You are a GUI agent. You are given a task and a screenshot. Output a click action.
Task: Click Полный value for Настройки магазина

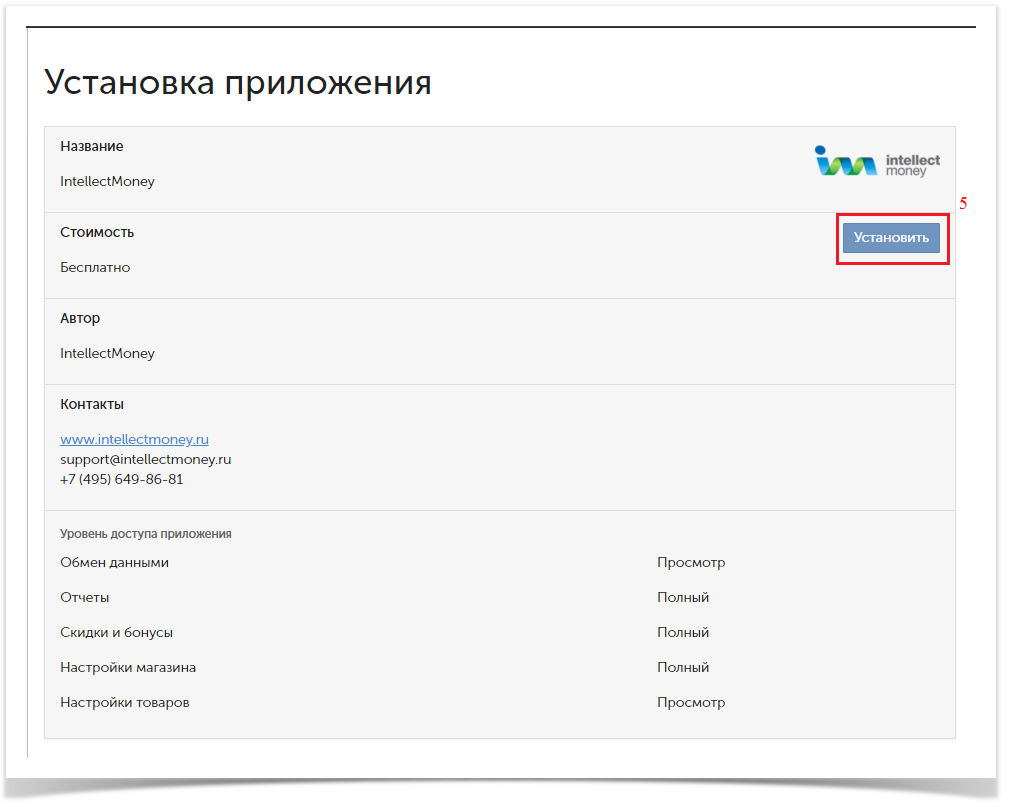click(683, 667)
